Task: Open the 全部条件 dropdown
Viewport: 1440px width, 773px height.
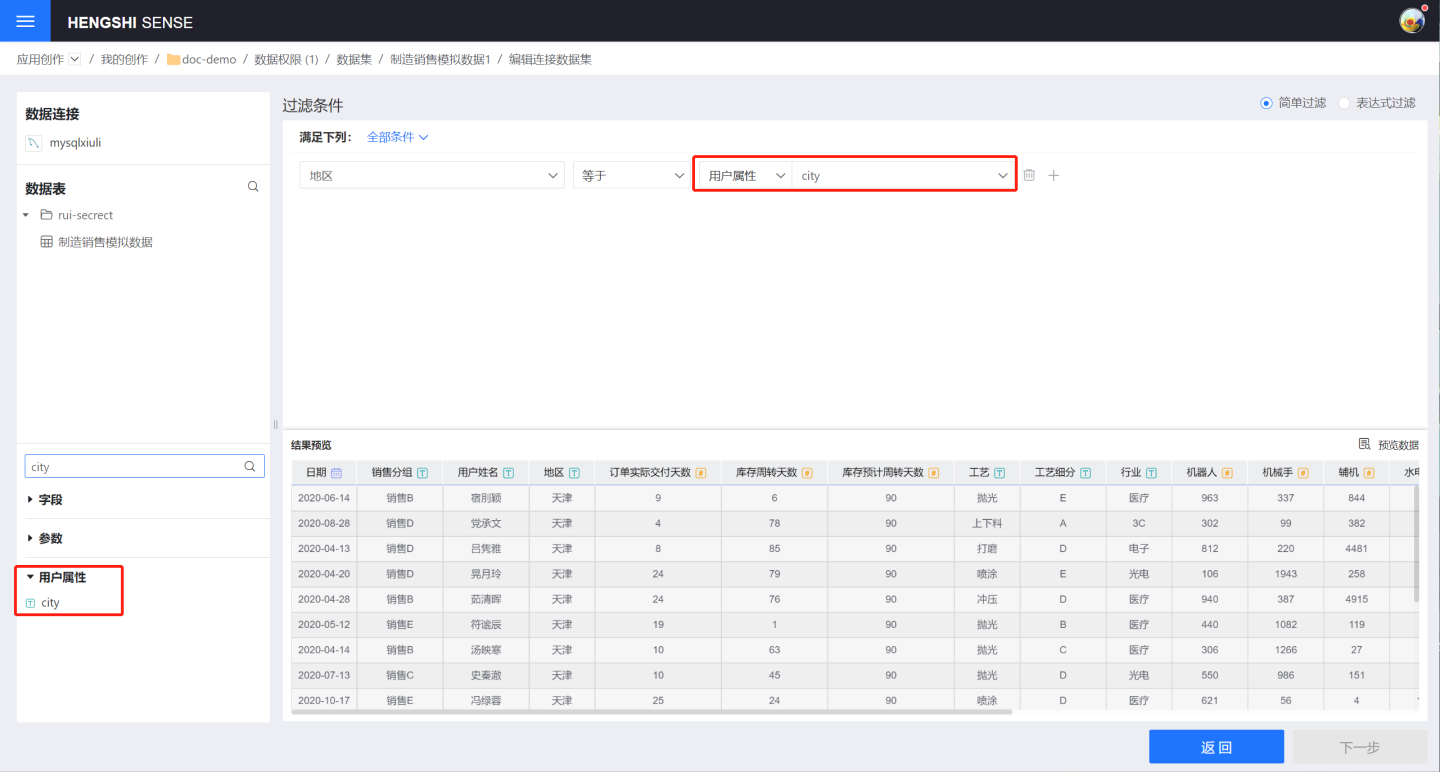Action: (x=397, y=137)
